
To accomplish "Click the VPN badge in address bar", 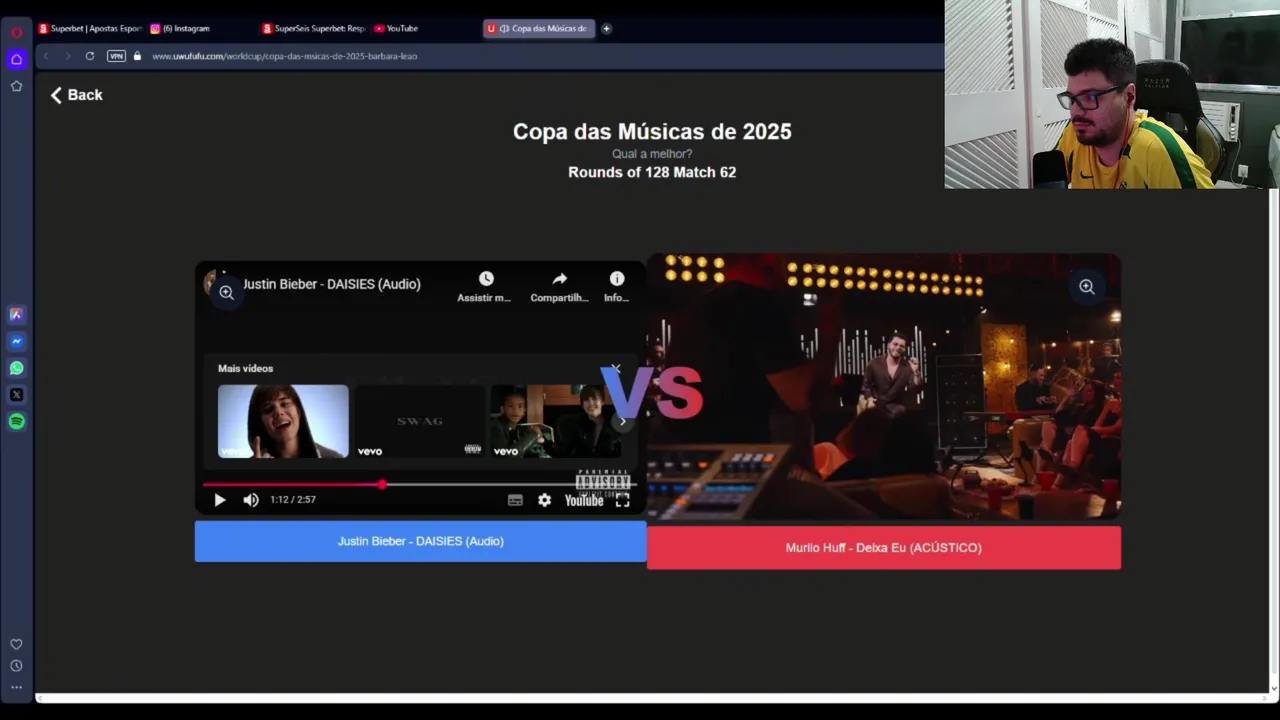I will click(x=116, y=56).
